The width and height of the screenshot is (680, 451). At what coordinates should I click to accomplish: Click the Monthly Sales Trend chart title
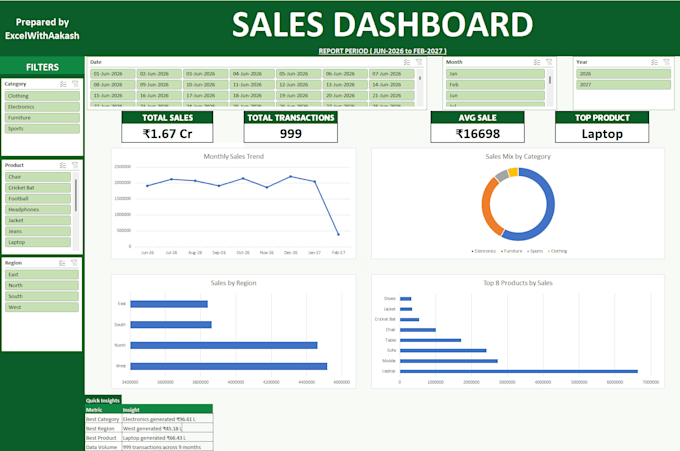point(234,157)
